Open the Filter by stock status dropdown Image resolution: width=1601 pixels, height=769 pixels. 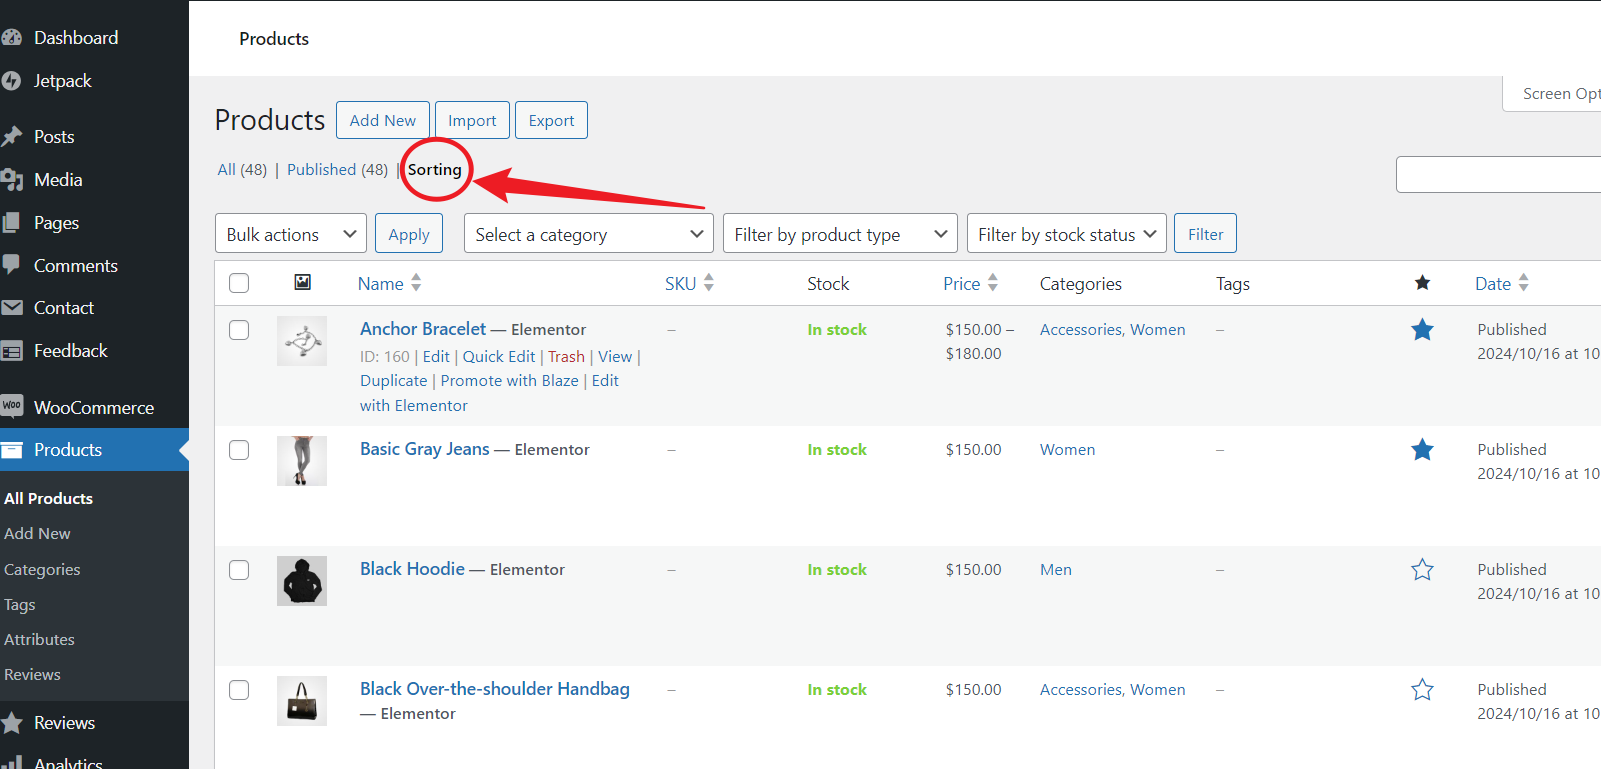pos(1066,234)
